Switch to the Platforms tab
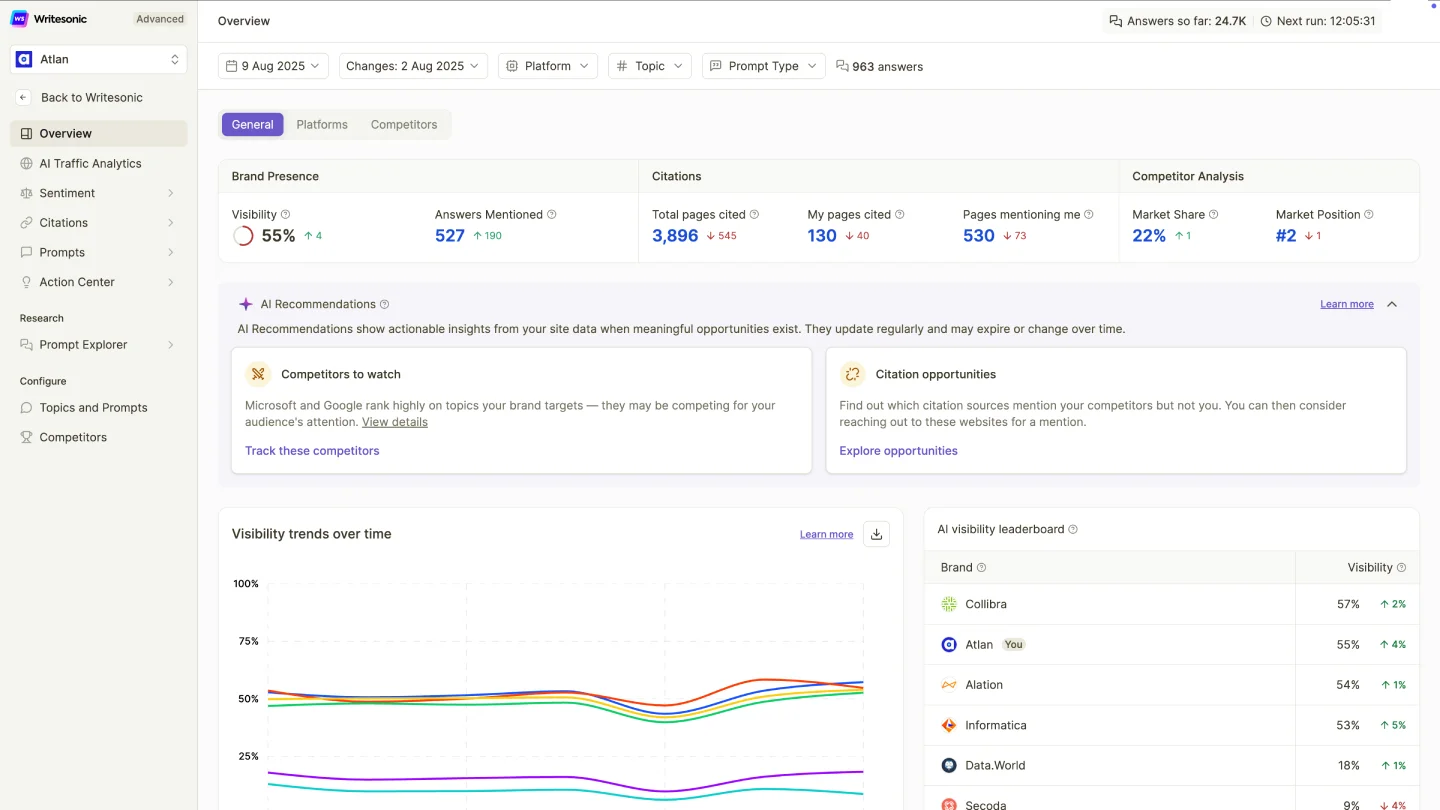1440x810 pixels. pyautogui.click(x=322, y=124)
